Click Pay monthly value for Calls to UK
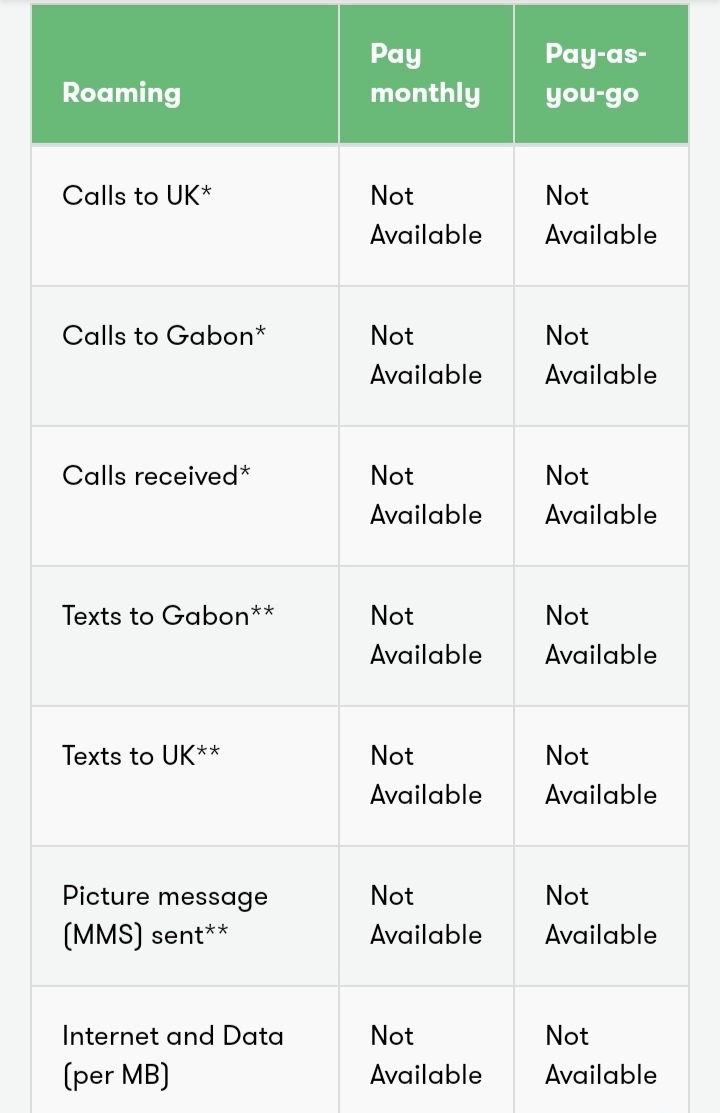The width and height of the screenshot is (720, 1113). click(426, 215)
